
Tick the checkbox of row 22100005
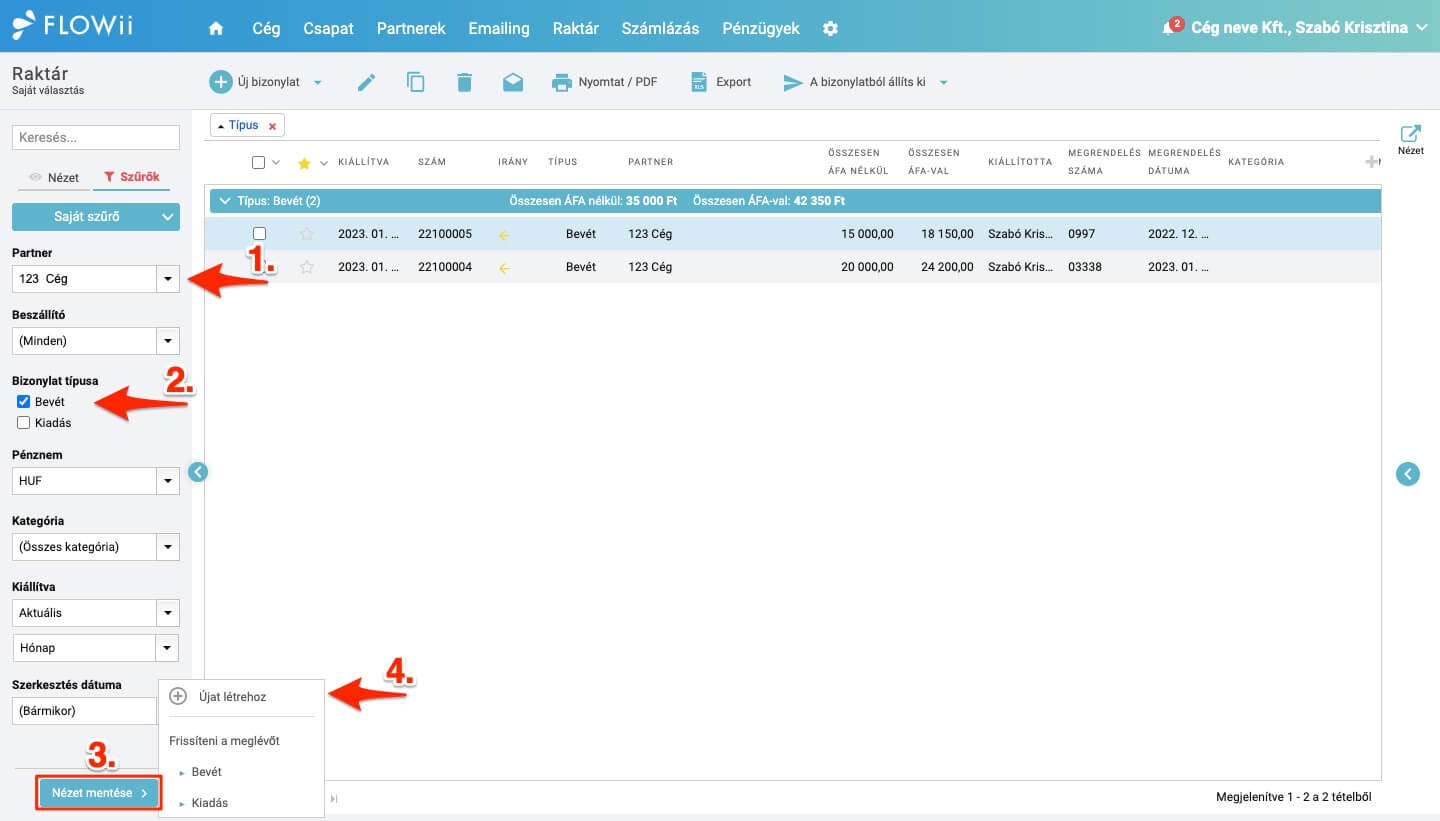pos(259,234)
